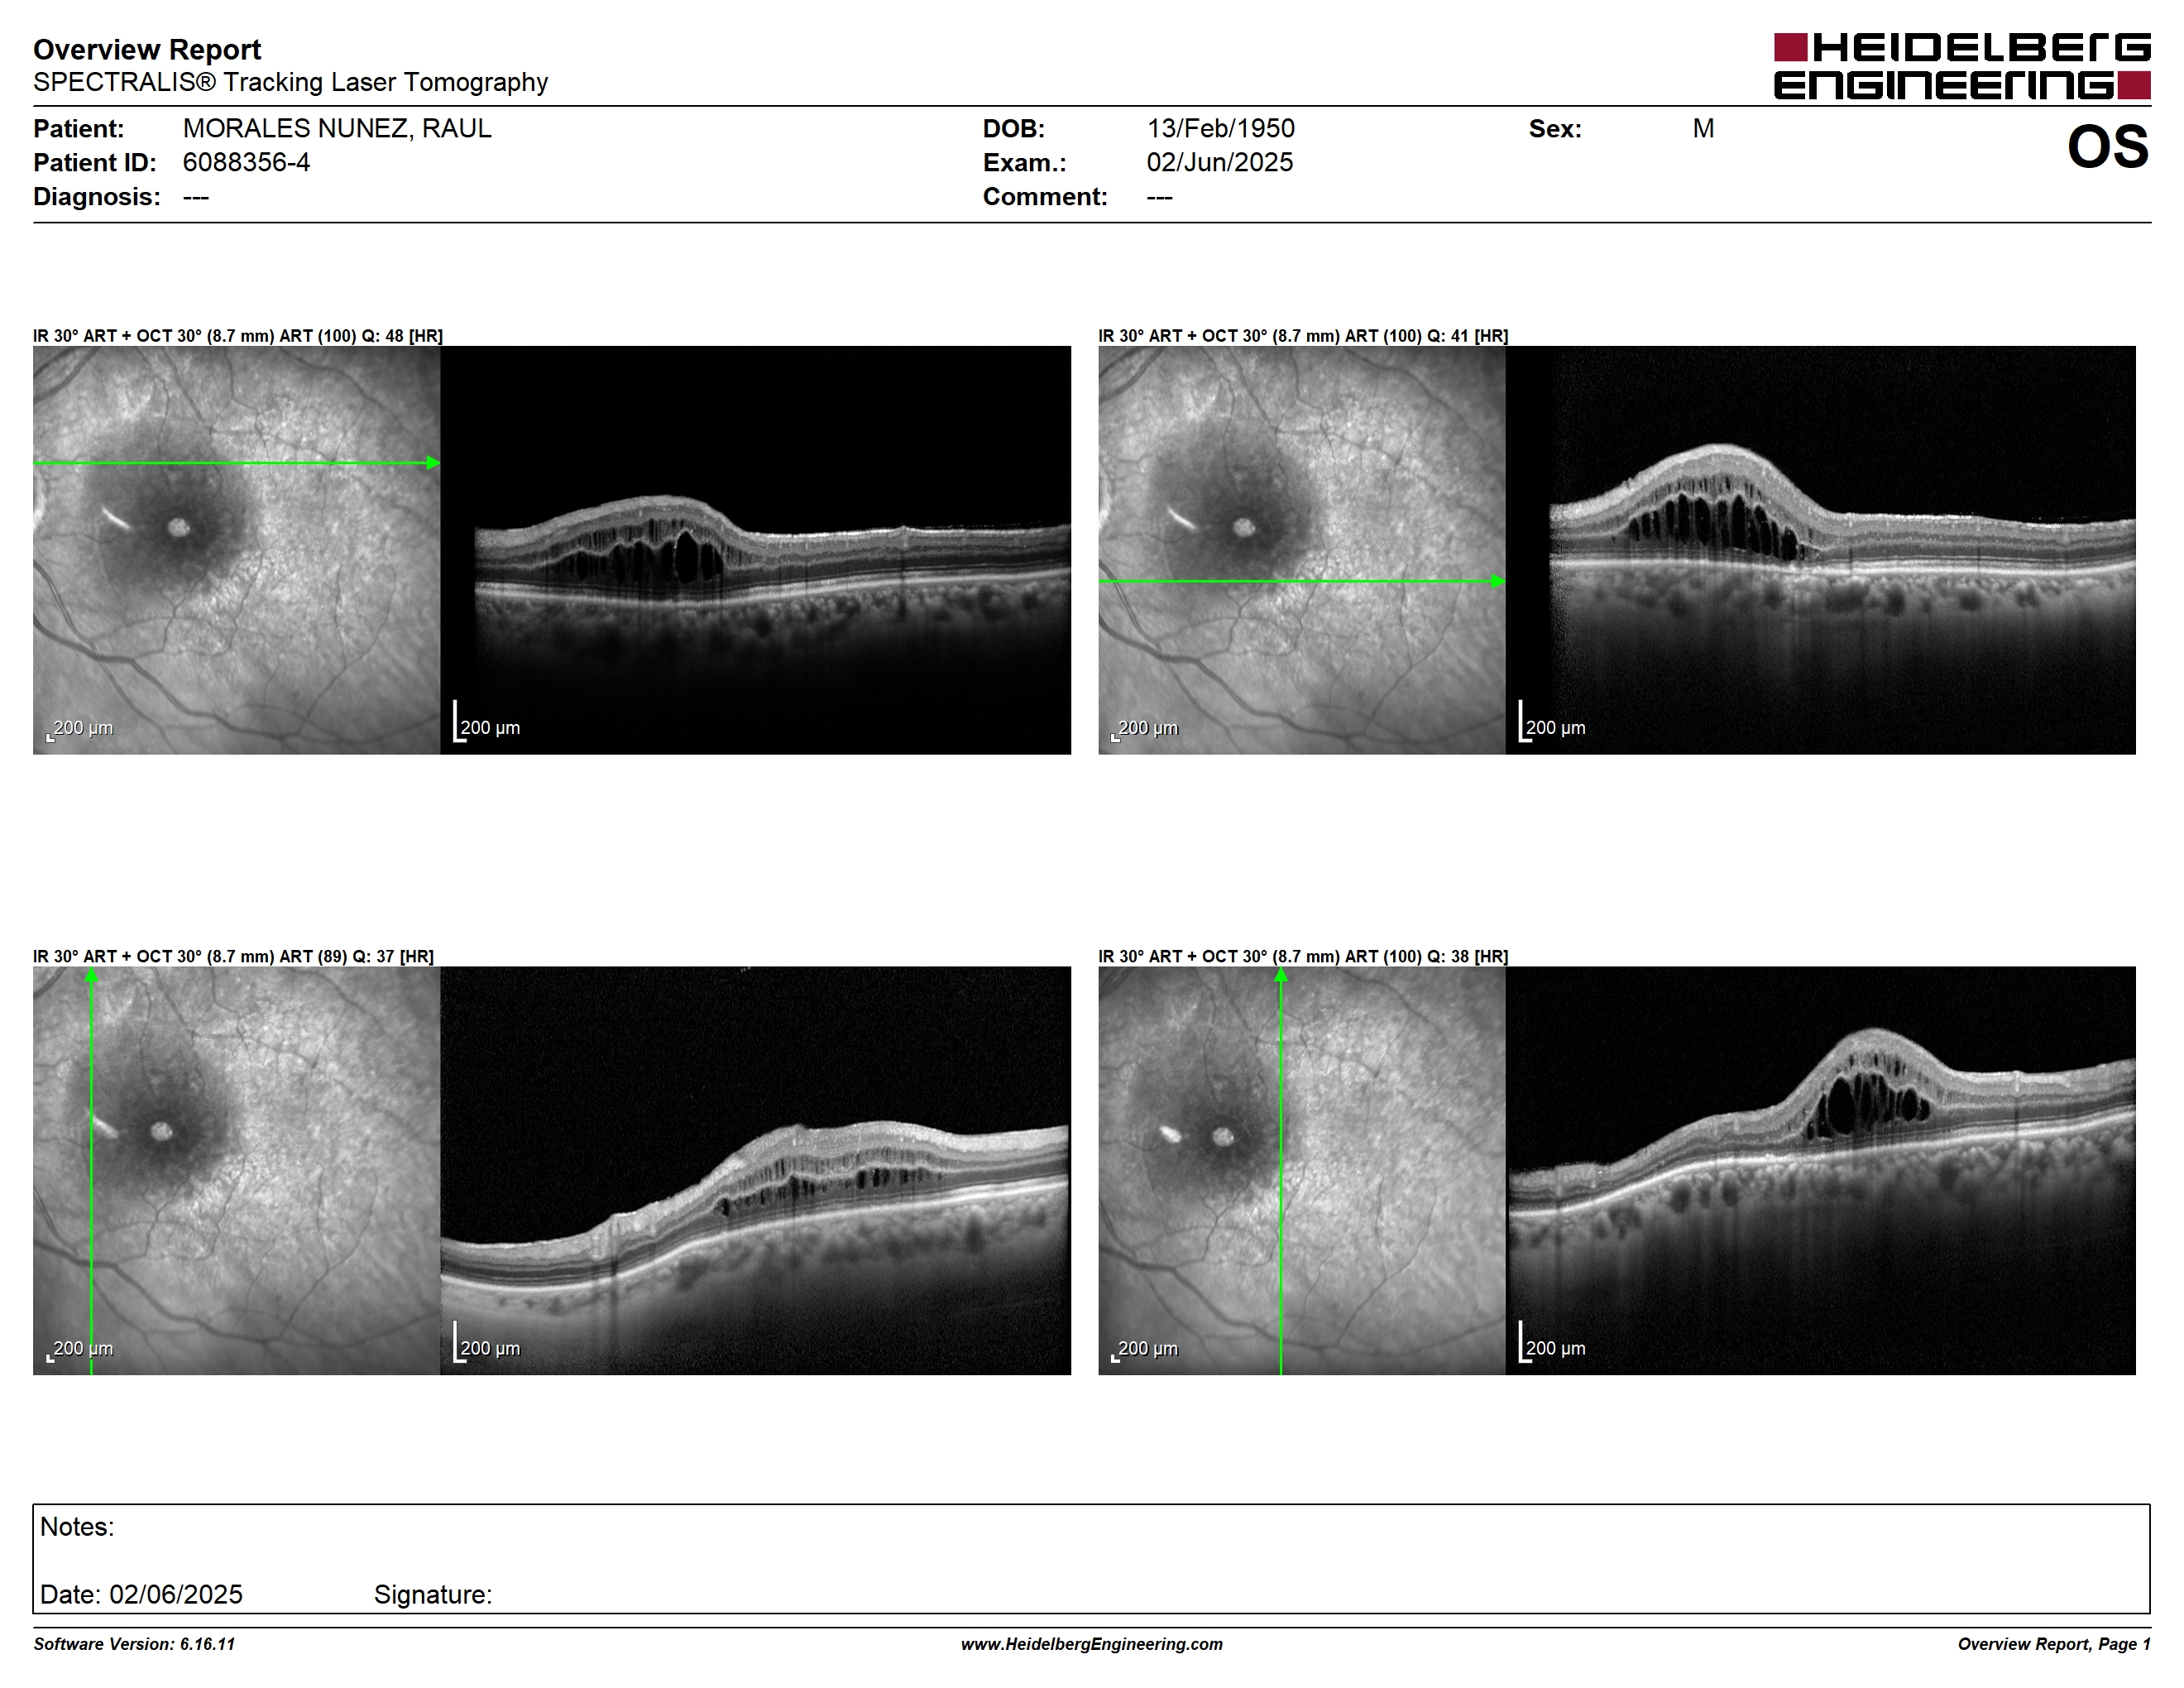Open top-left OCT B-scan image
Image resolution: width=2184 pixels, height=1688 pixels.
click(755, 550)
